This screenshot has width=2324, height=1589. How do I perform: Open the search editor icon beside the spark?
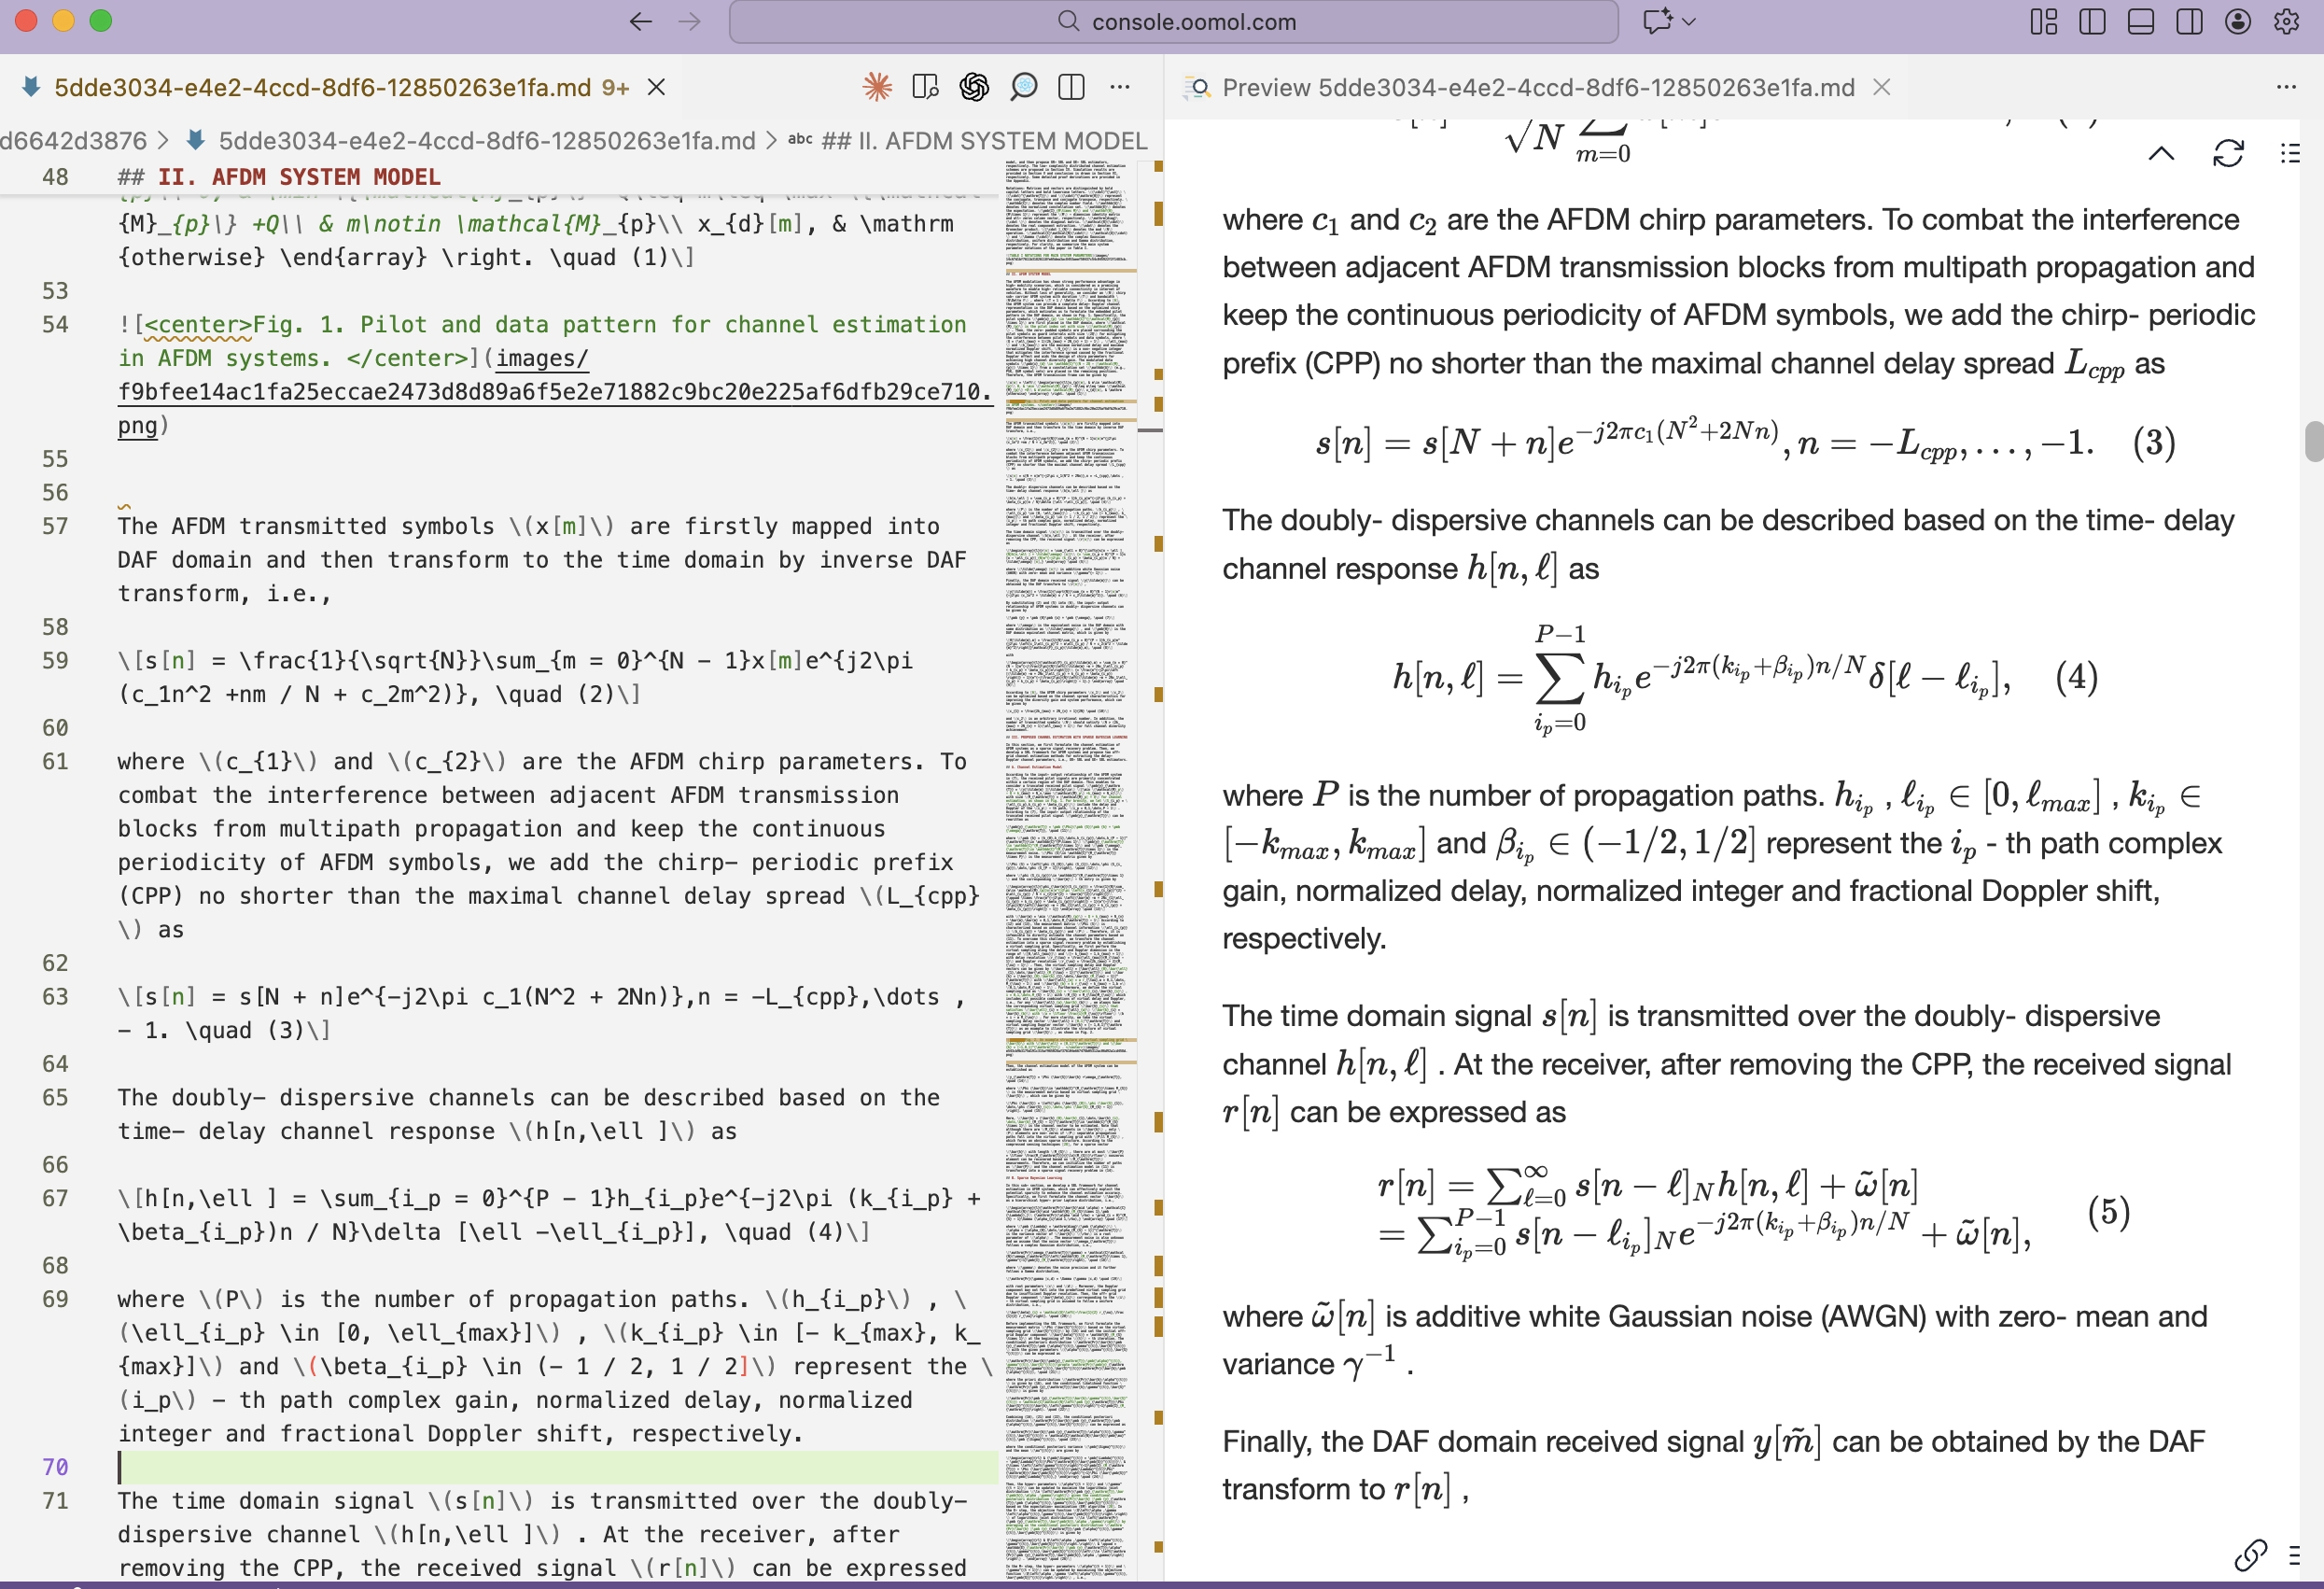point(925,87)
